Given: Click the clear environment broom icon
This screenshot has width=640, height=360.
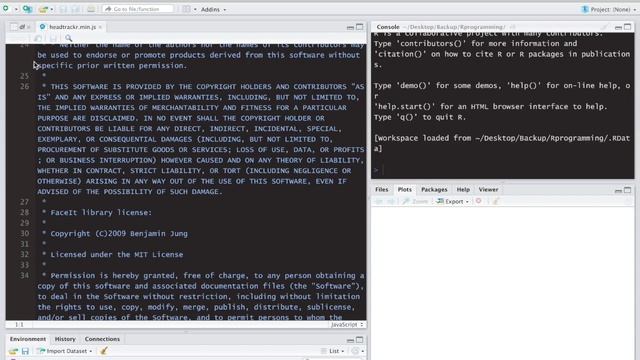Looking at the screenshot, I should point(104,351).
